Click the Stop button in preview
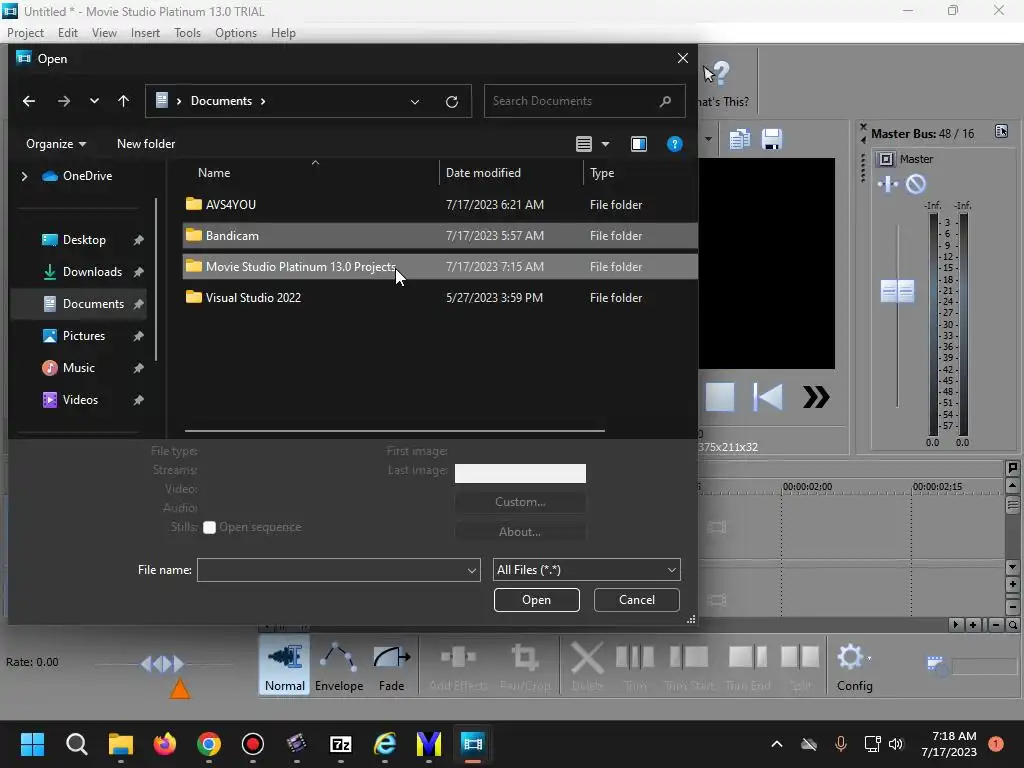 coord(720,396)
